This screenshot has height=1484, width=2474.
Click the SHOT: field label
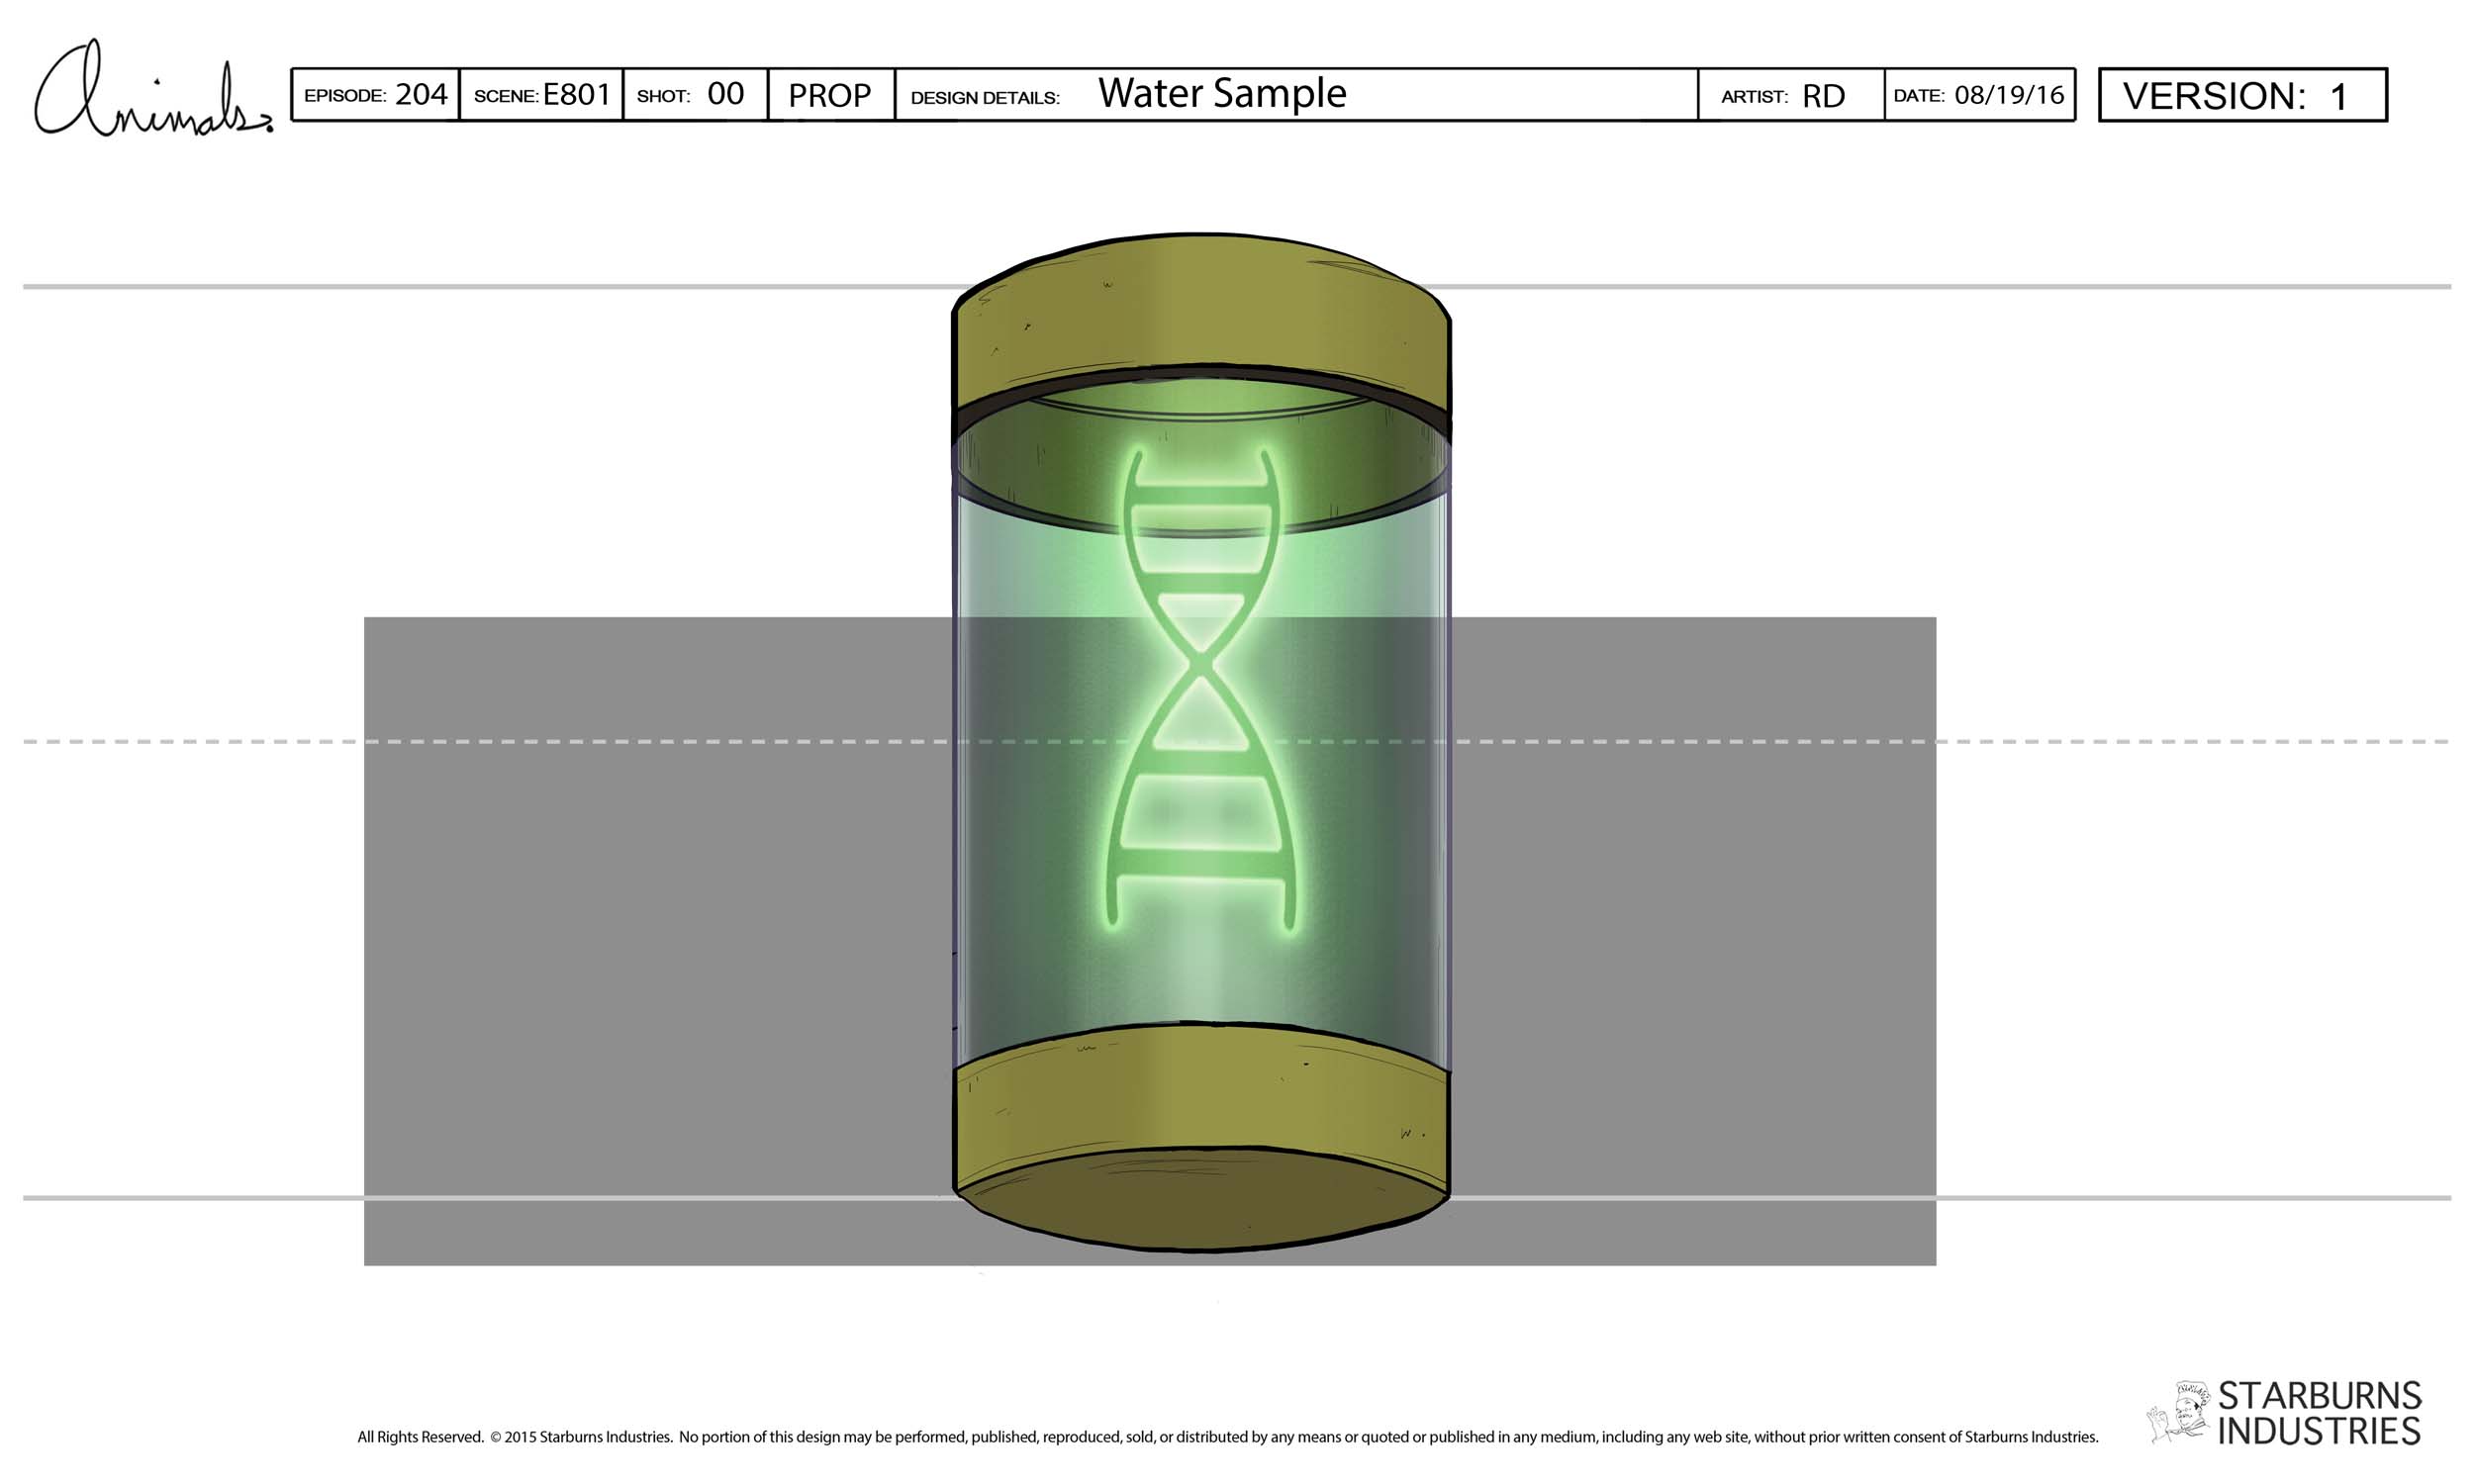pyautogui.click(x=663, y=97)
